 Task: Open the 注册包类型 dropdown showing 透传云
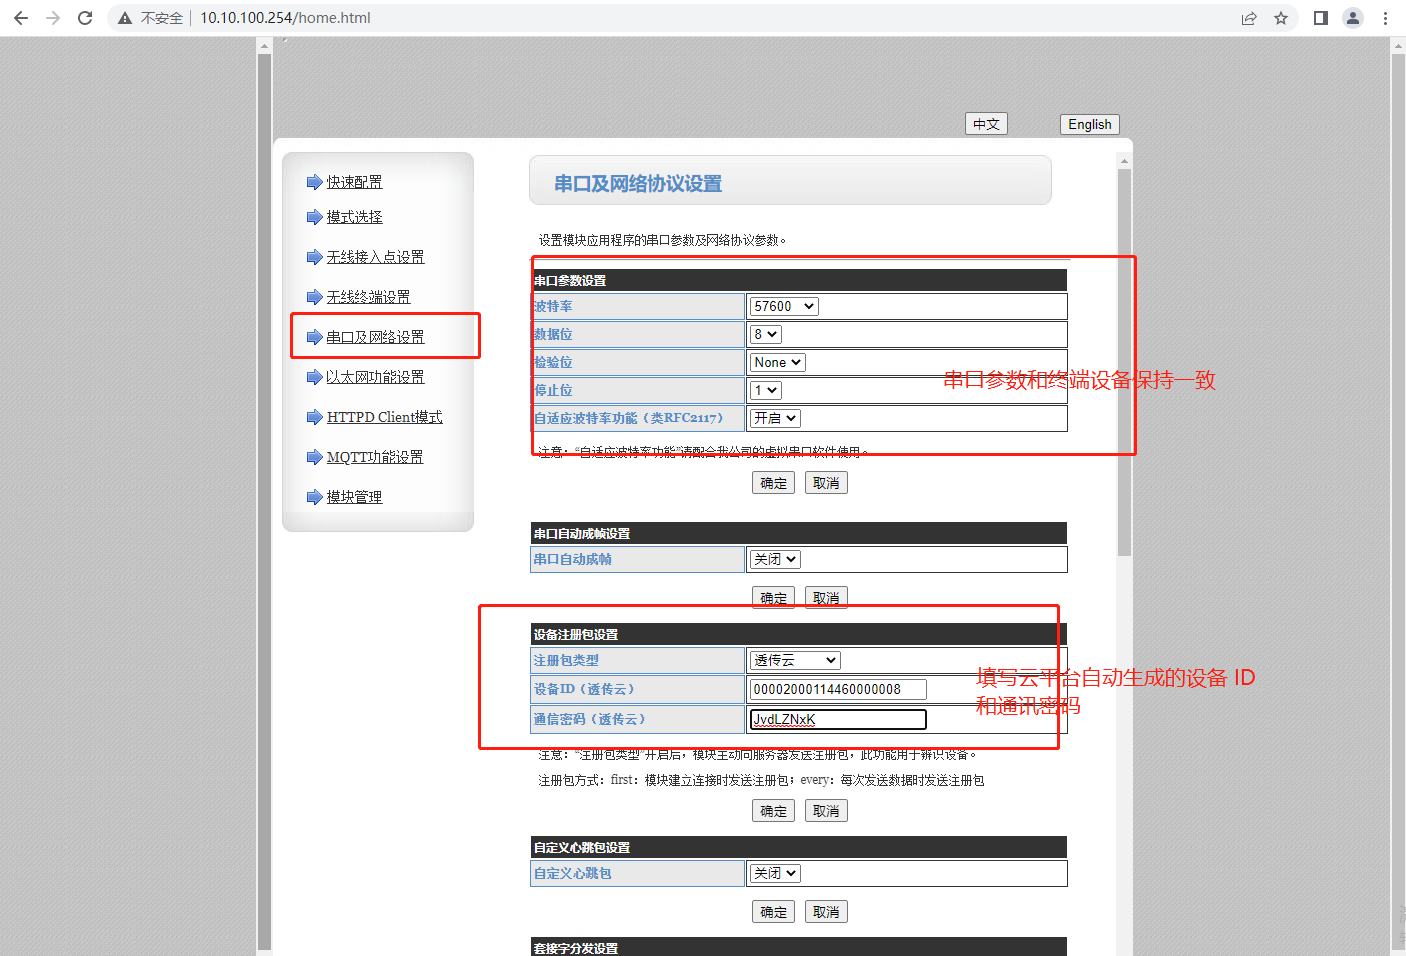click(795, 660)
